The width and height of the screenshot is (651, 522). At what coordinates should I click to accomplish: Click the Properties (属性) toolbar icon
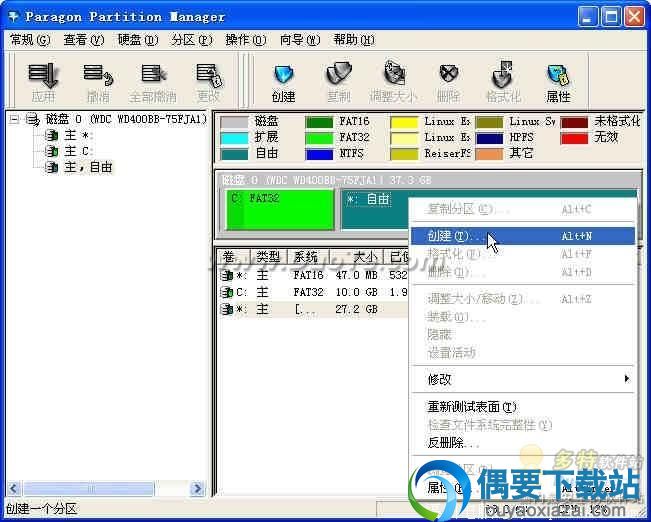[x=558, y=76]
